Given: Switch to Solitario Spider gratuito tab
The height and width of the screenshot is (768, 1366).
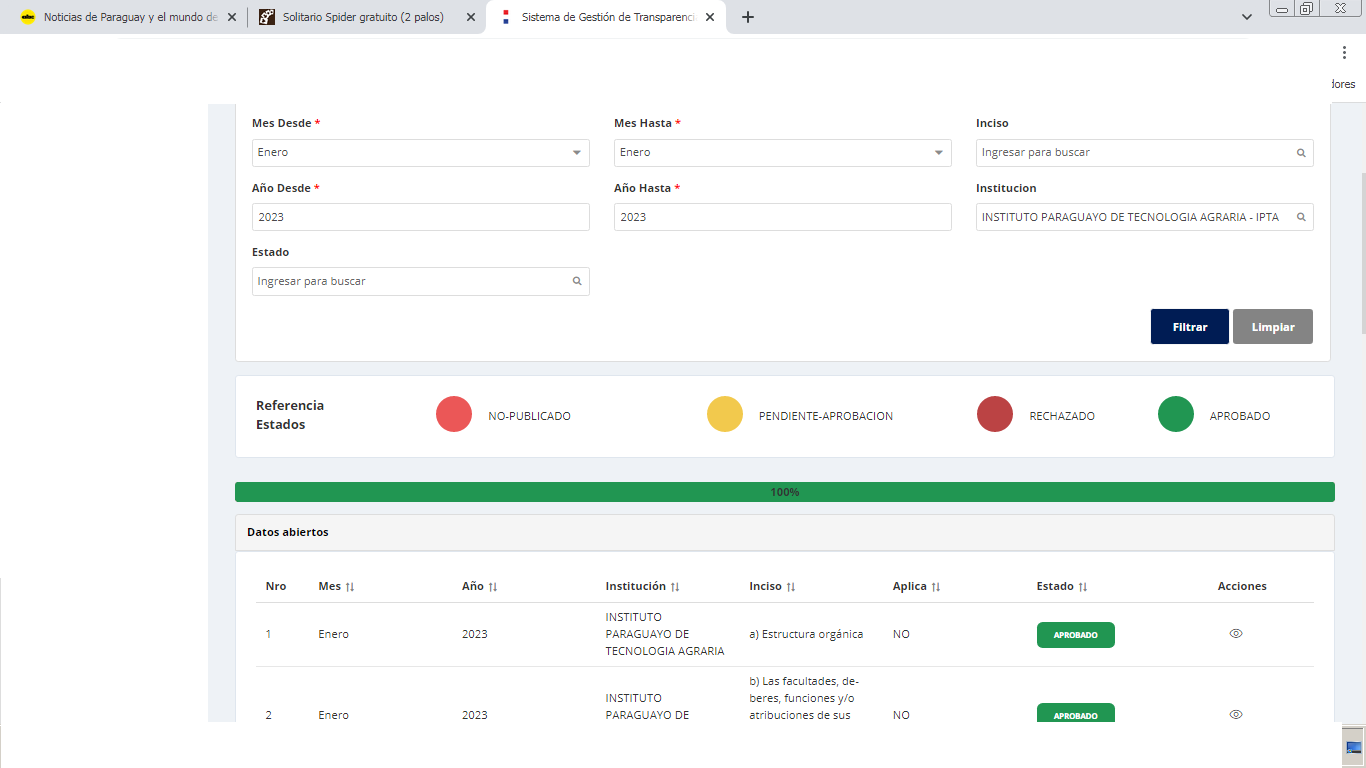Looking at the screenshot, I should pyautogui.click(x=365, y=17).
